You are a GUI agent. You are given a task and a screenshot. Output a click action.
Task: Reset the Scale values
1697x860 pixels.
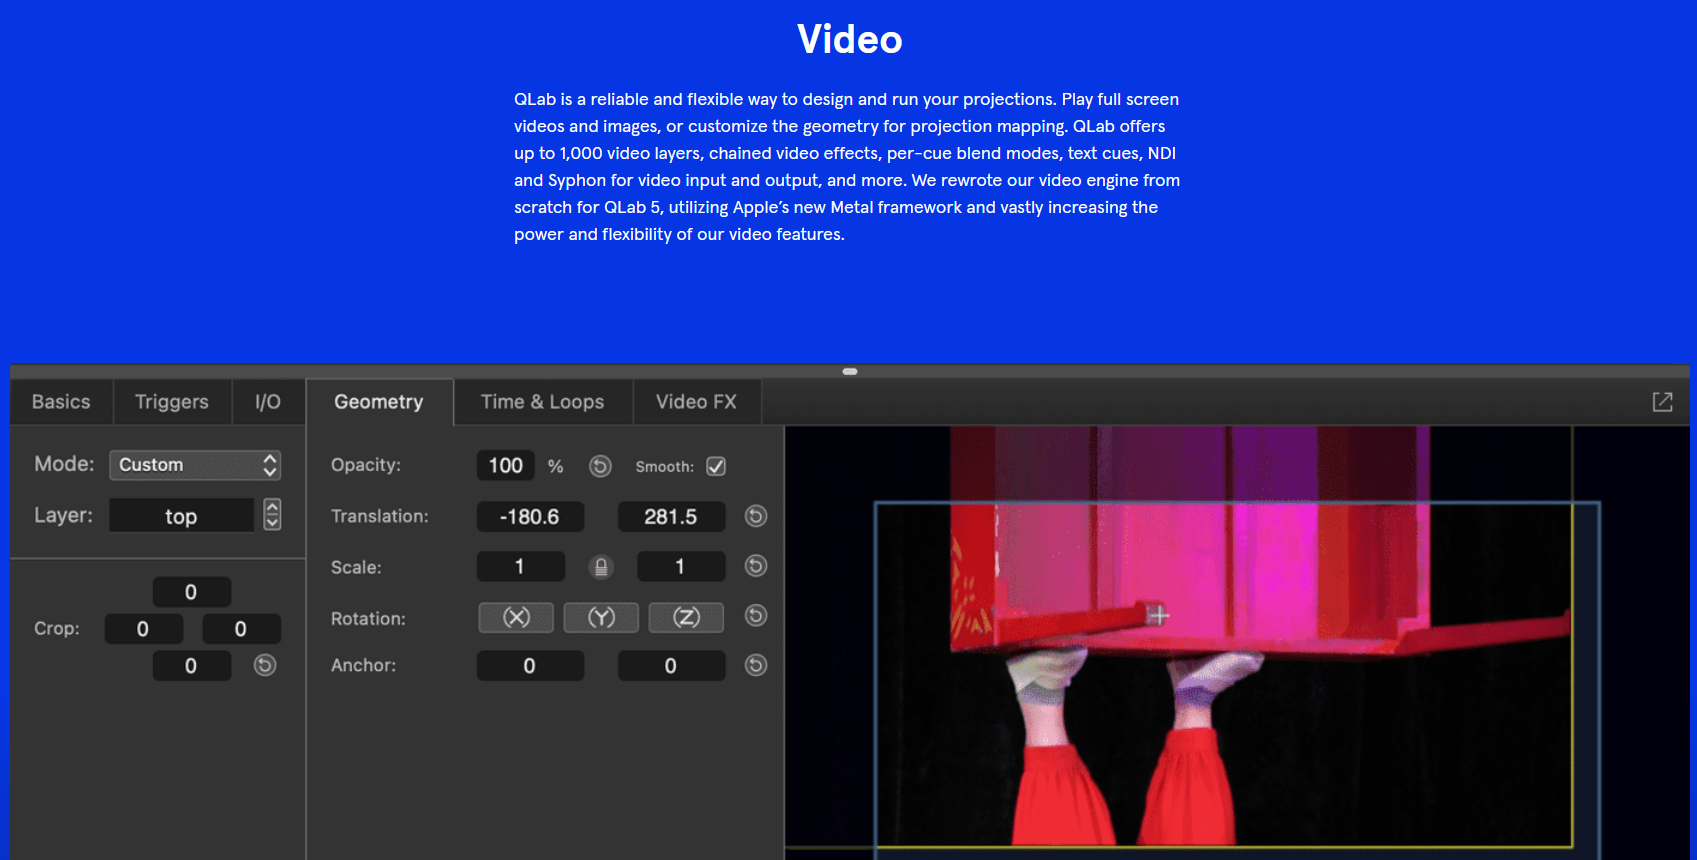756,566
